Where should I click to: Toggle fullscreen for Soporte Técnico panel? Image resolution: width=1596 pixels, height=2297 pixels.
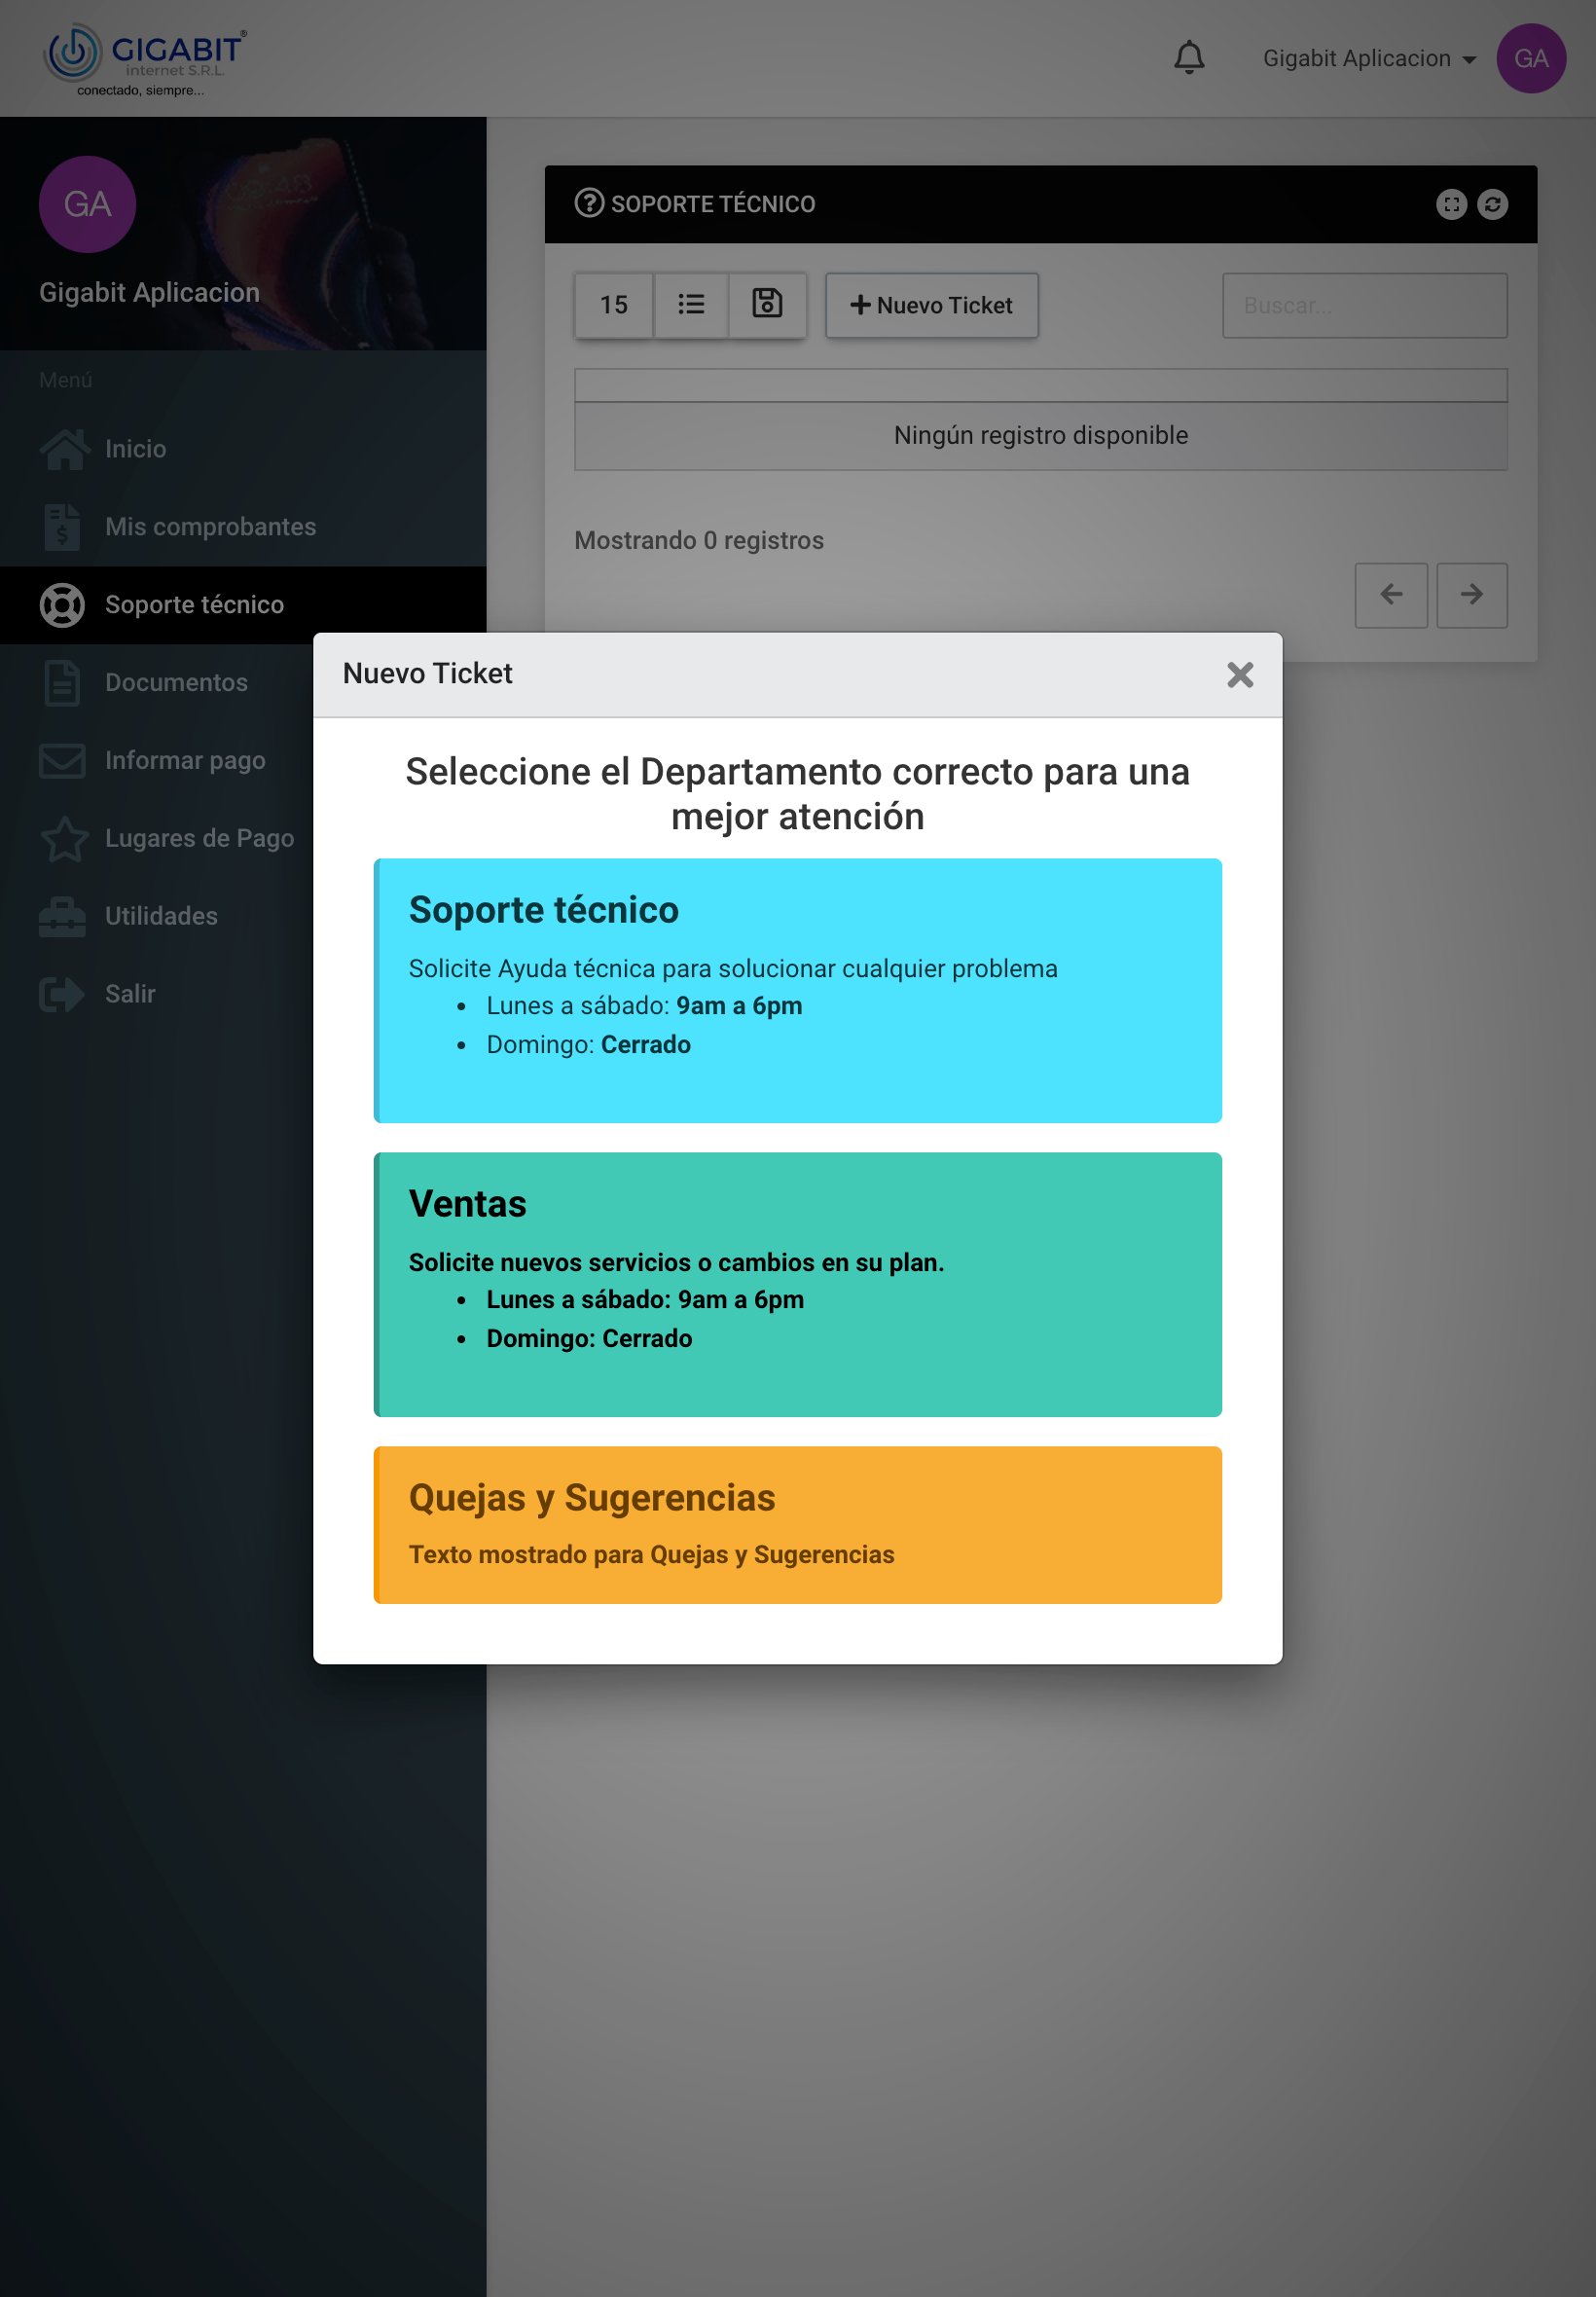[x=1450, y=204]
